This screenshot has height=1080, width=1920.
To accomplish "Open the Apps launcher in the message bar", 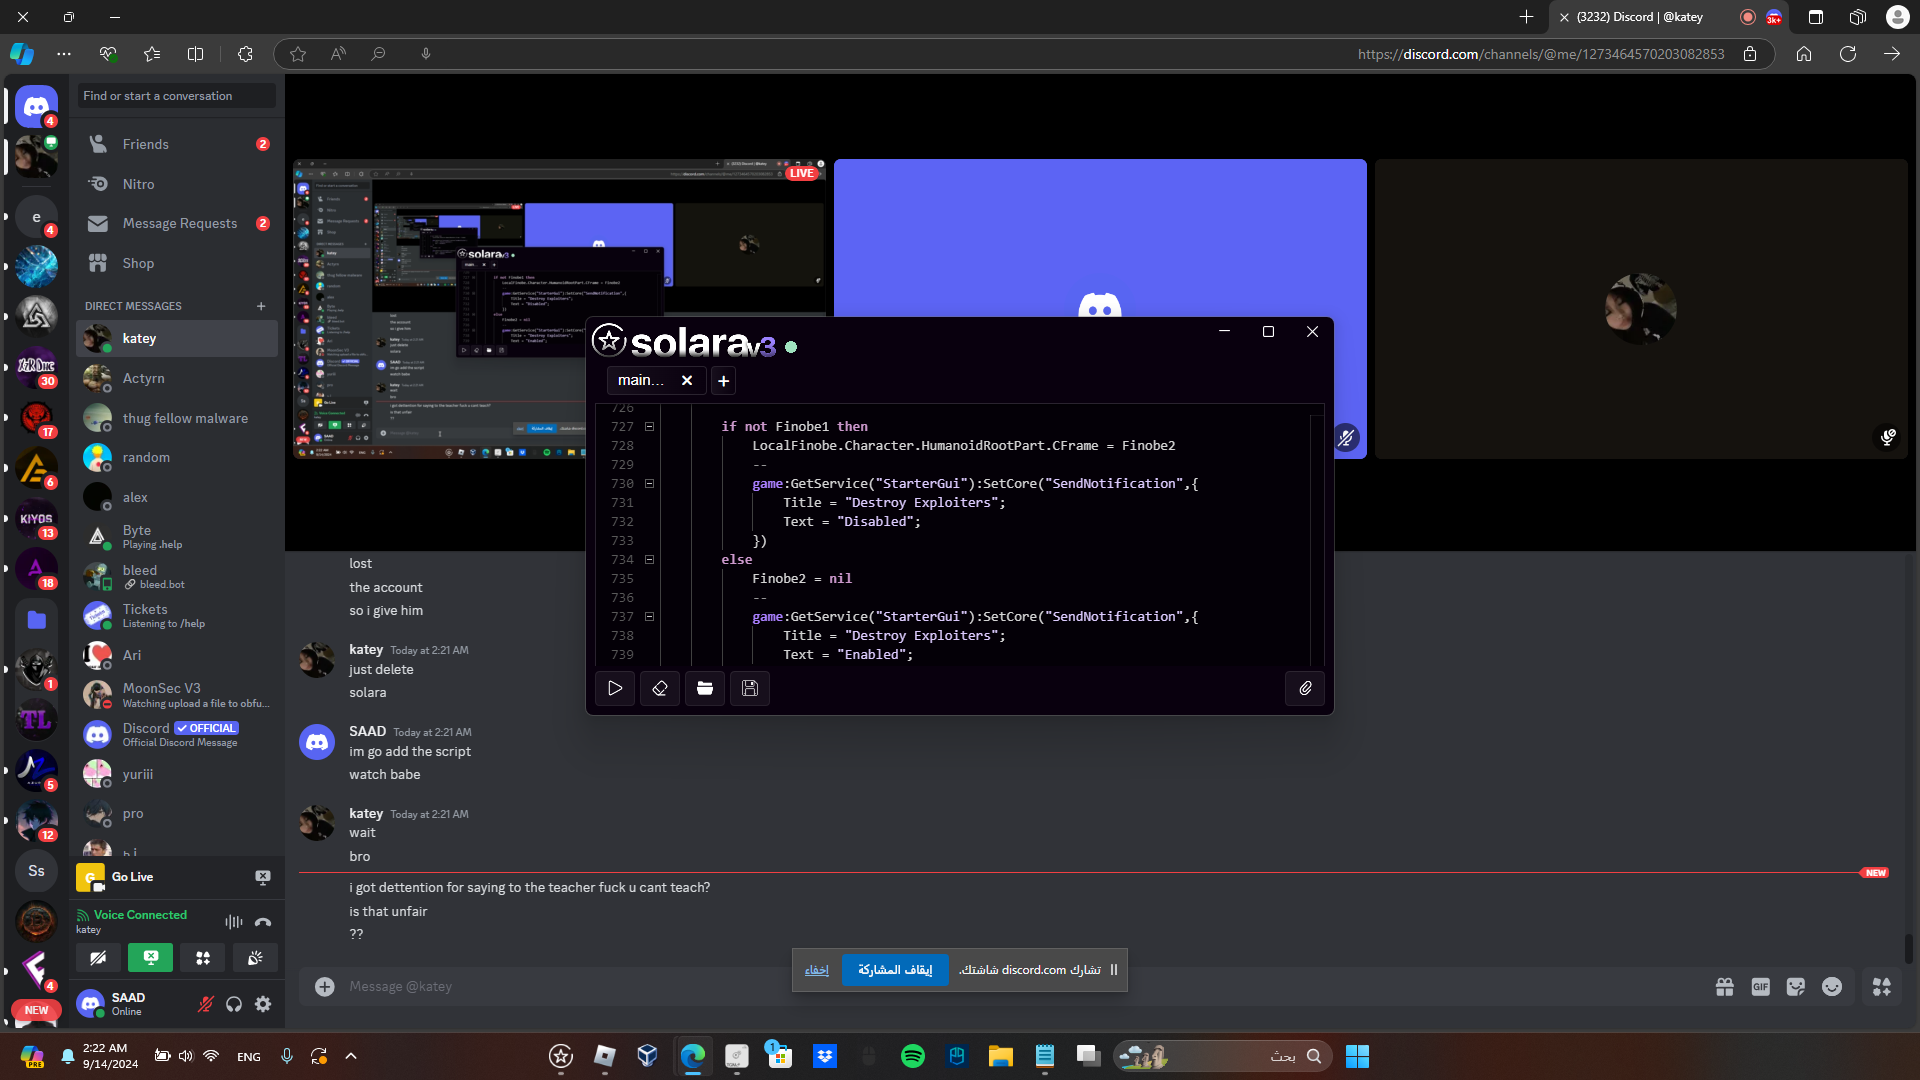I will pos(1882,987).
